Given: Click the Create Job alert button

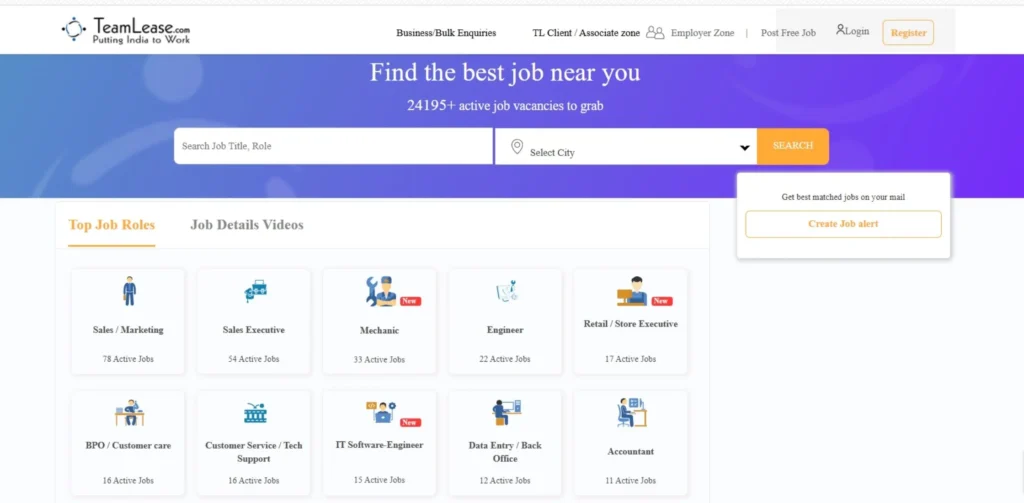Looking at the screenshot, I should pyautogui.click(x=843, y=224).
